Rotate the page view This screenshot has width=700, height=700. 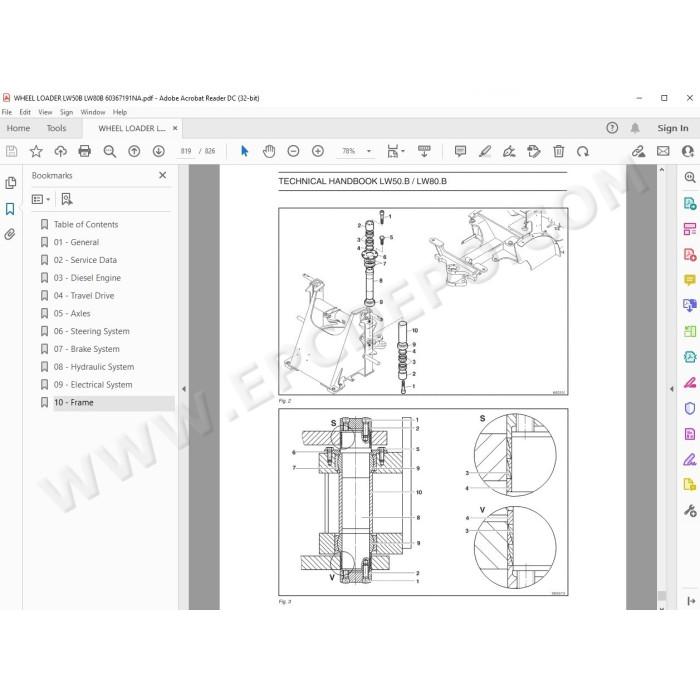tap(583, 151)
